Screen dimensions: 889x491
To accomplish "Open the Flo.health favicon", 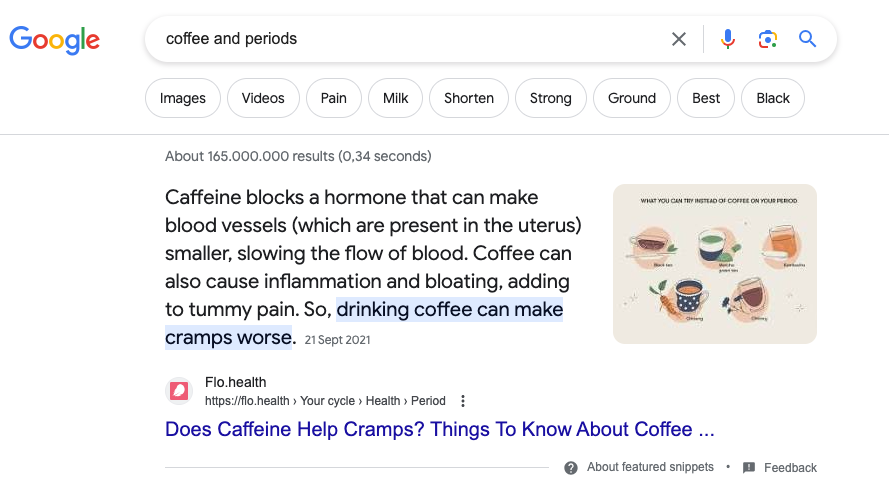I will (x=179, y=391).
